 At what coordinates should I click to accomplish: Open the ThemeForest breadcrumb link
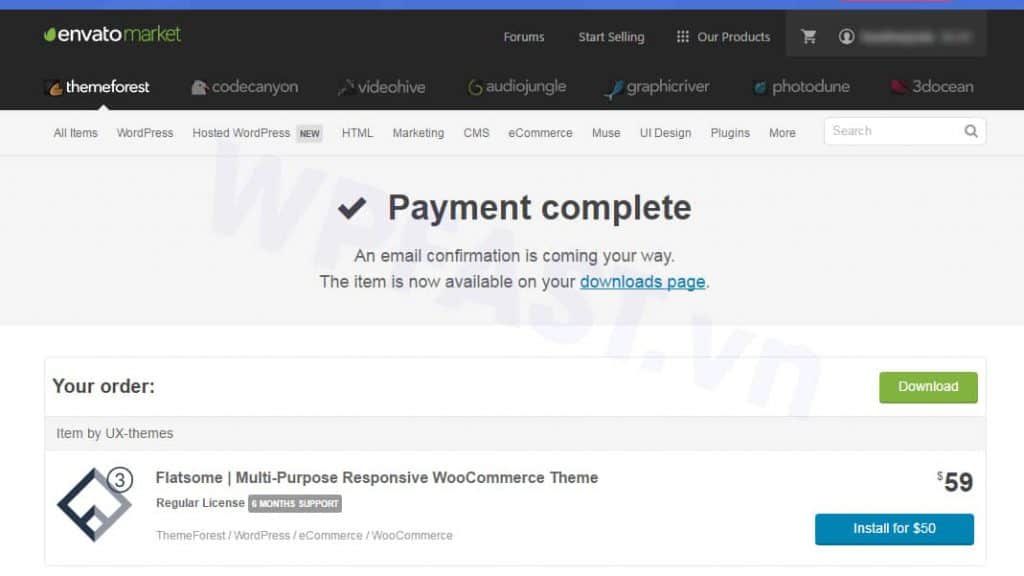(x=190, y=536)
